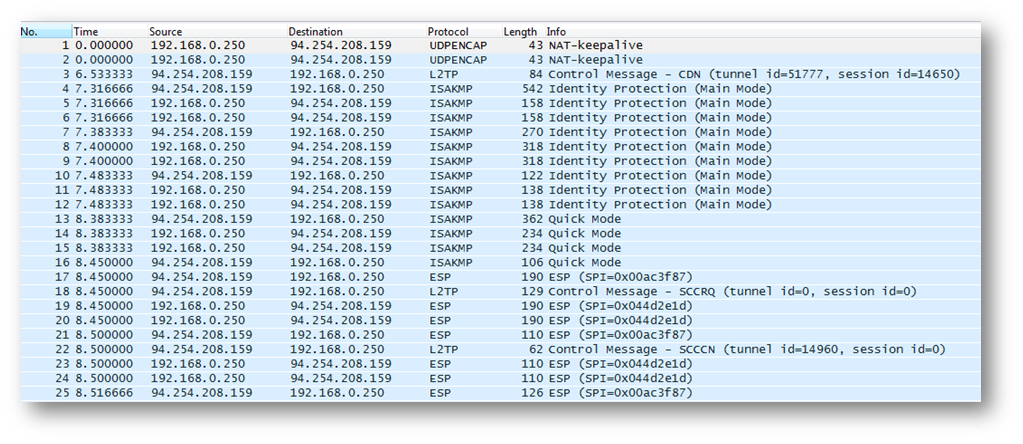Viewport: 1023px width, 444px height.
Task: Select packet 17 ESP SPI=0x00ac3f87
Action: pos(500,277)
